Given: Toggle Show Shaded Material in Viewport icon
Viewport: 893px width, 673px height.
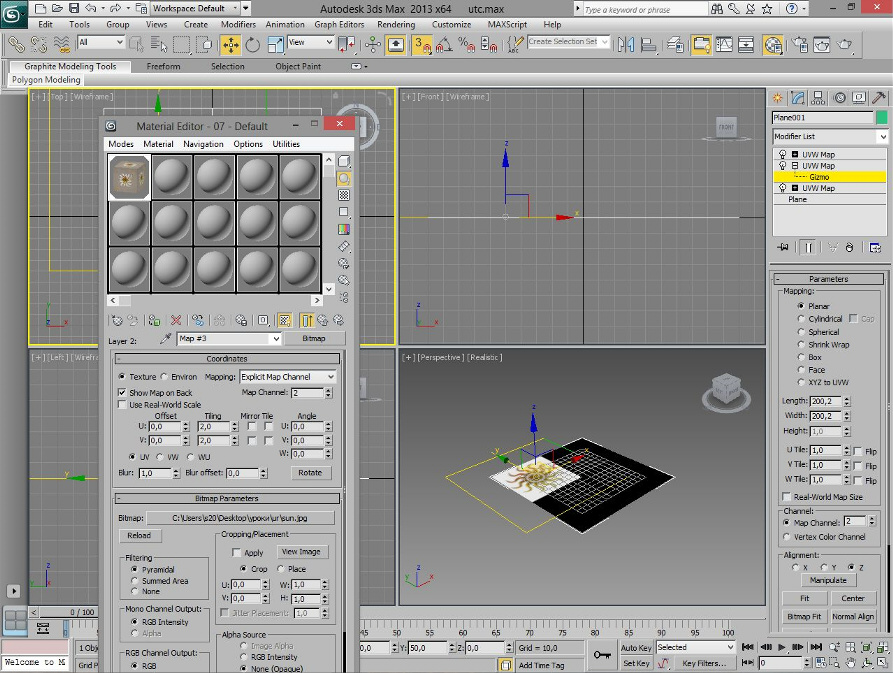Looking at the screenshot, I should coord(285,321).
